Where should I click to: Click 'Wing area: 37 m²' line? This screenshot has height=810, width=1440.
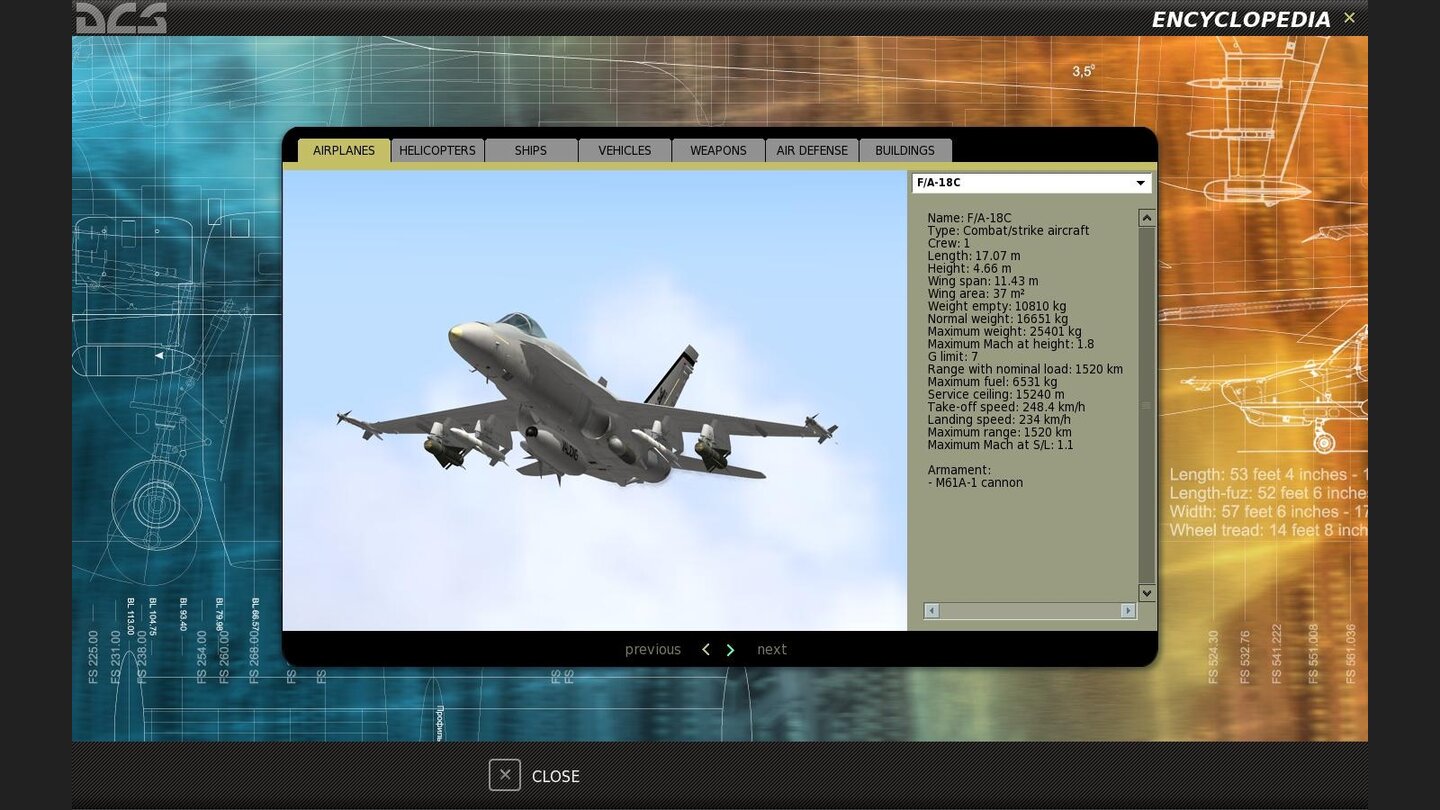pos(976,294)
